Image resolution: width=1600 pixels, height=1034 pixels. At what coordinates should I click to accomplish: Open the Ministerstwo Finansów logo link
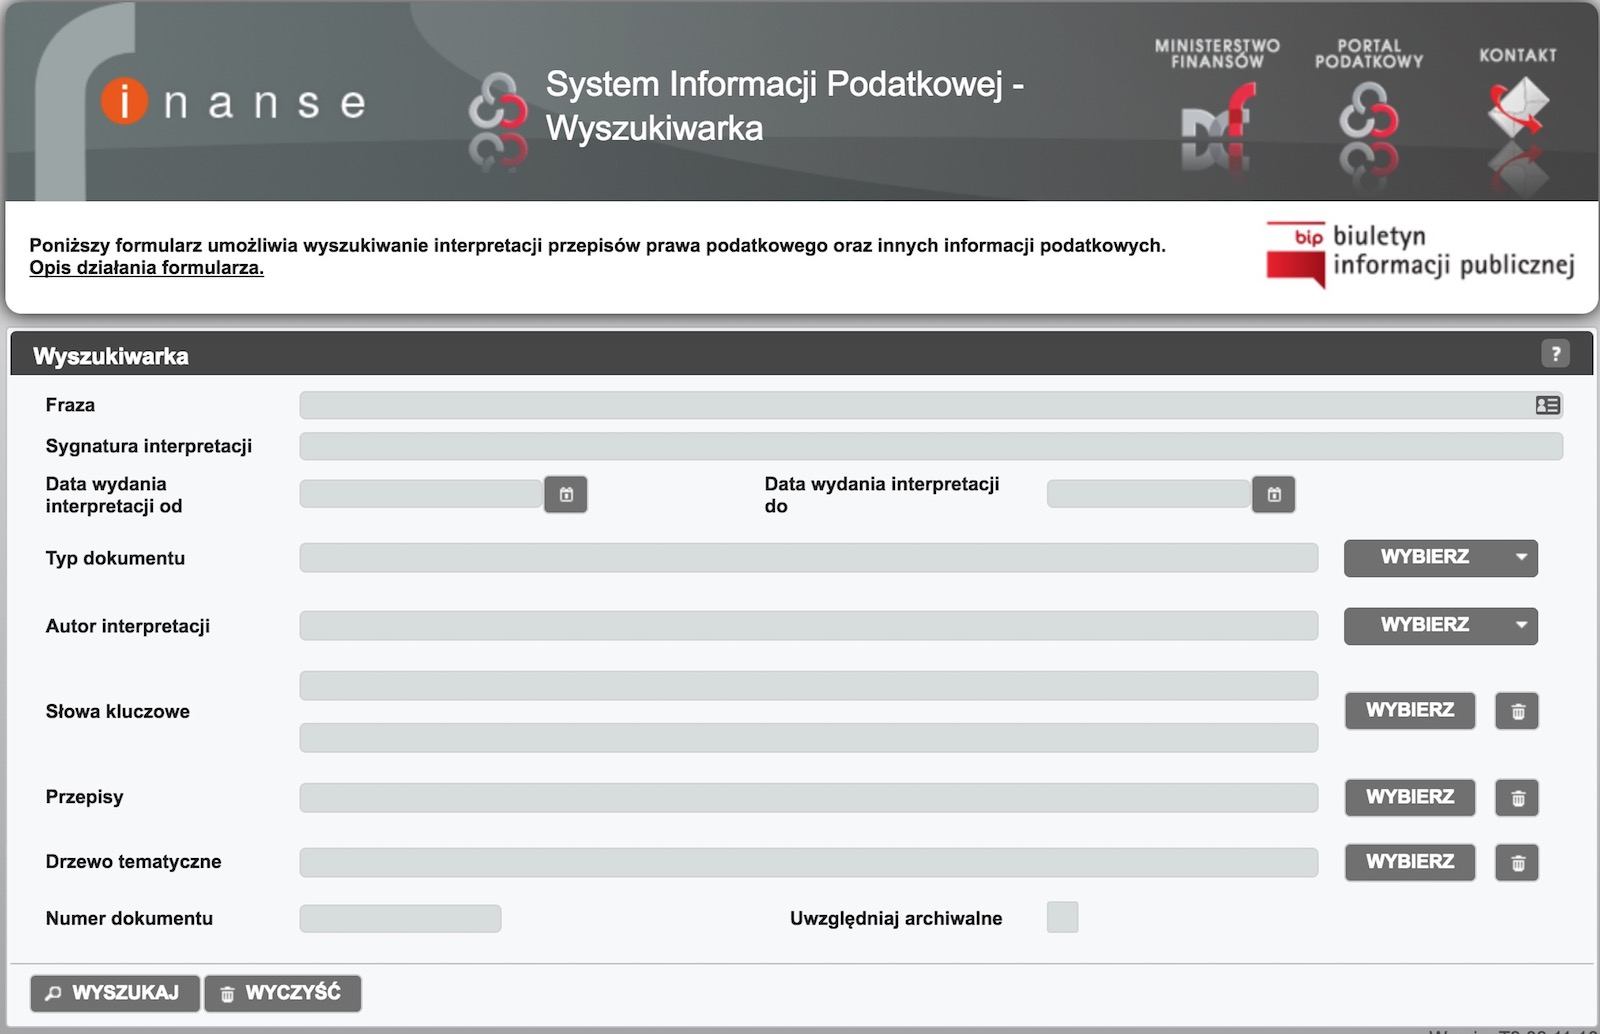tap(1217, 110)
